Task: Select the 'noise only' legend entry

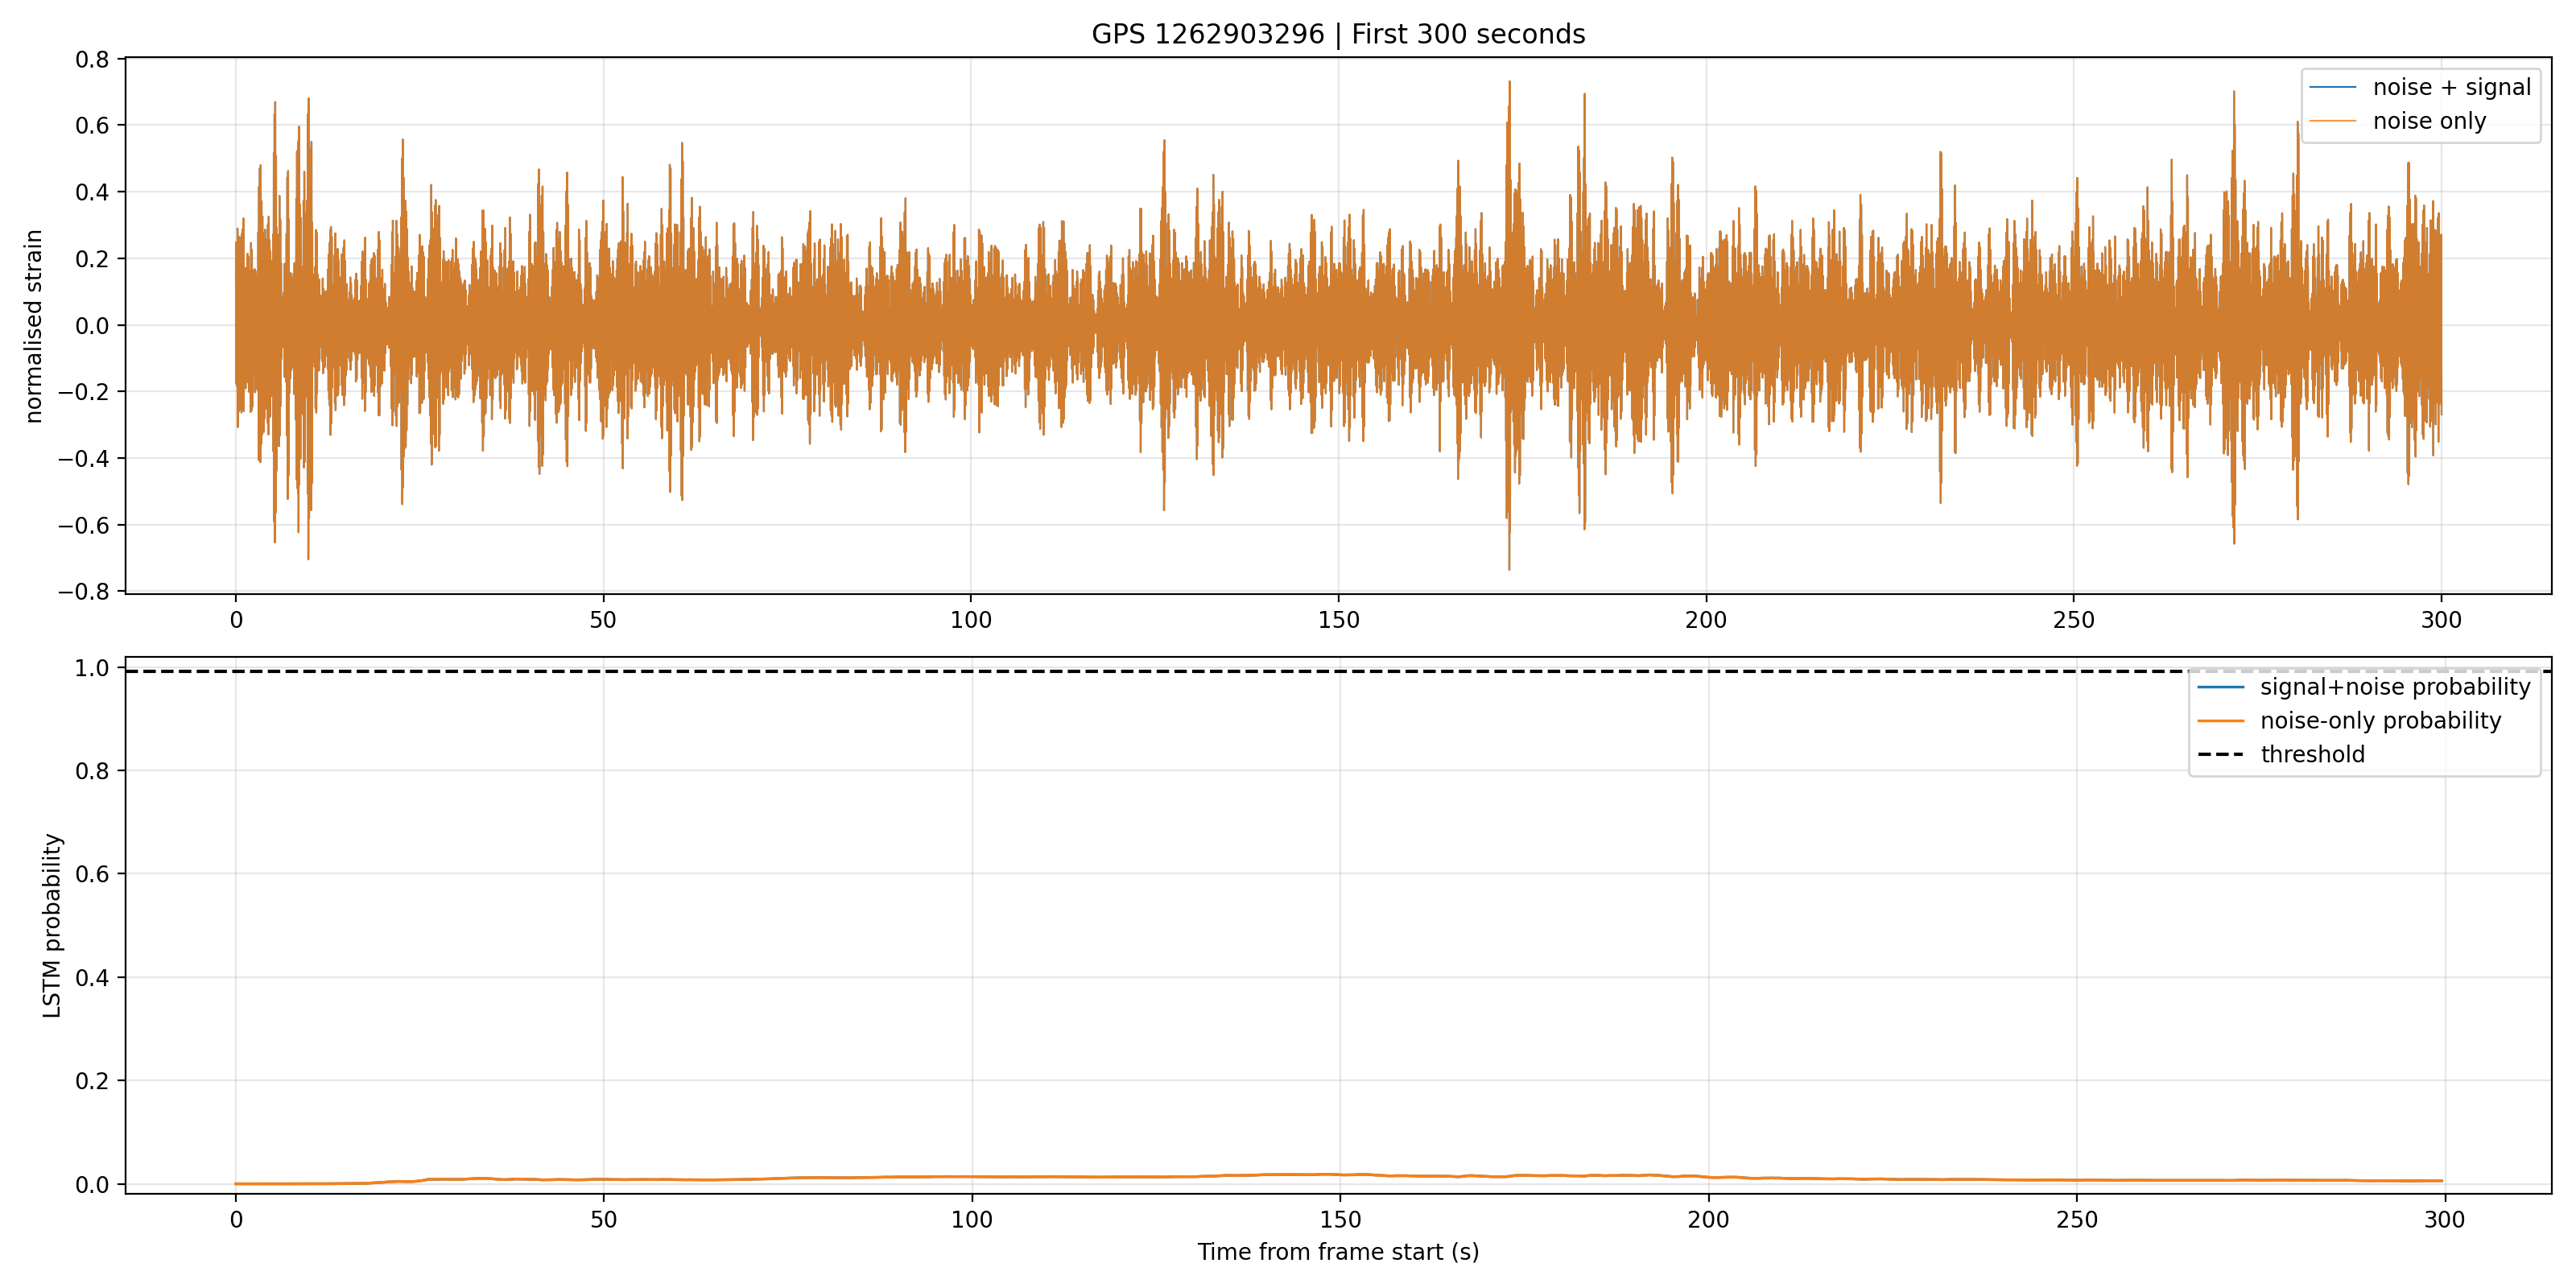Action: (2398, 121)
